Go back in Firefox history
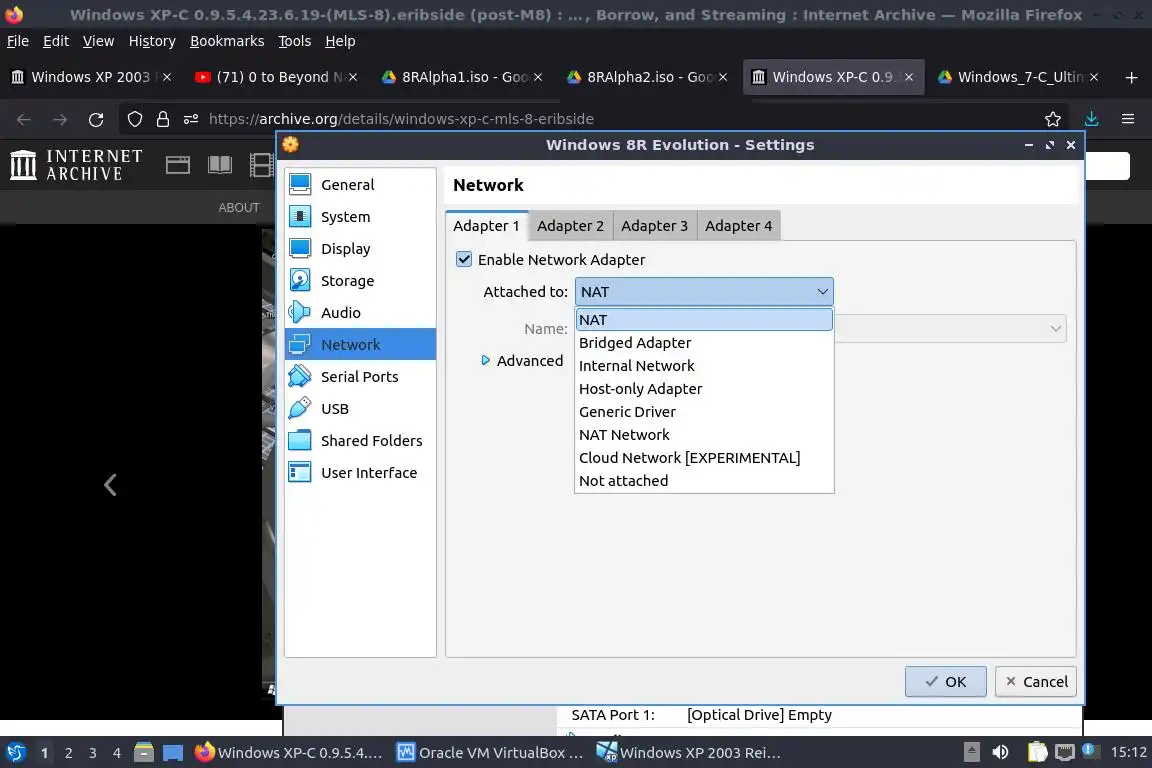The image size is (1152, 768). [24, 119]
